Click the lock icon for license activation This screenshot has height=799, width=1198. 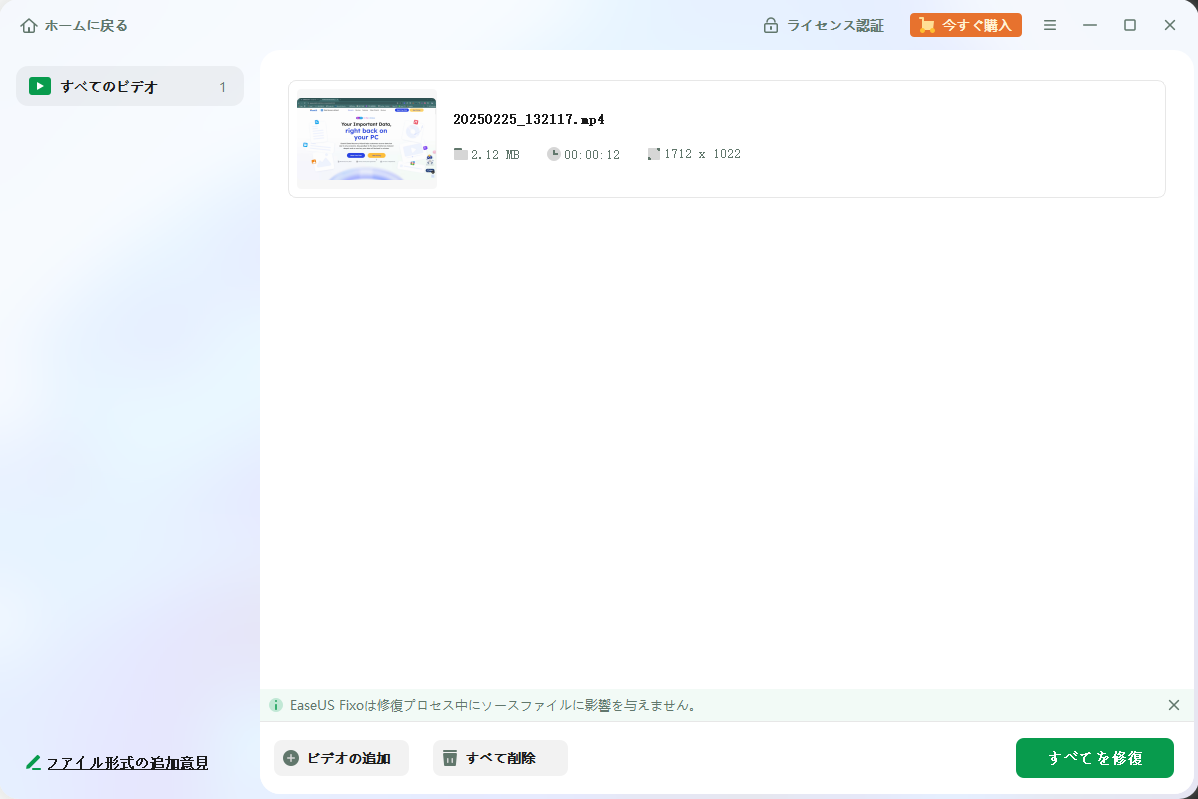[771, 26]
